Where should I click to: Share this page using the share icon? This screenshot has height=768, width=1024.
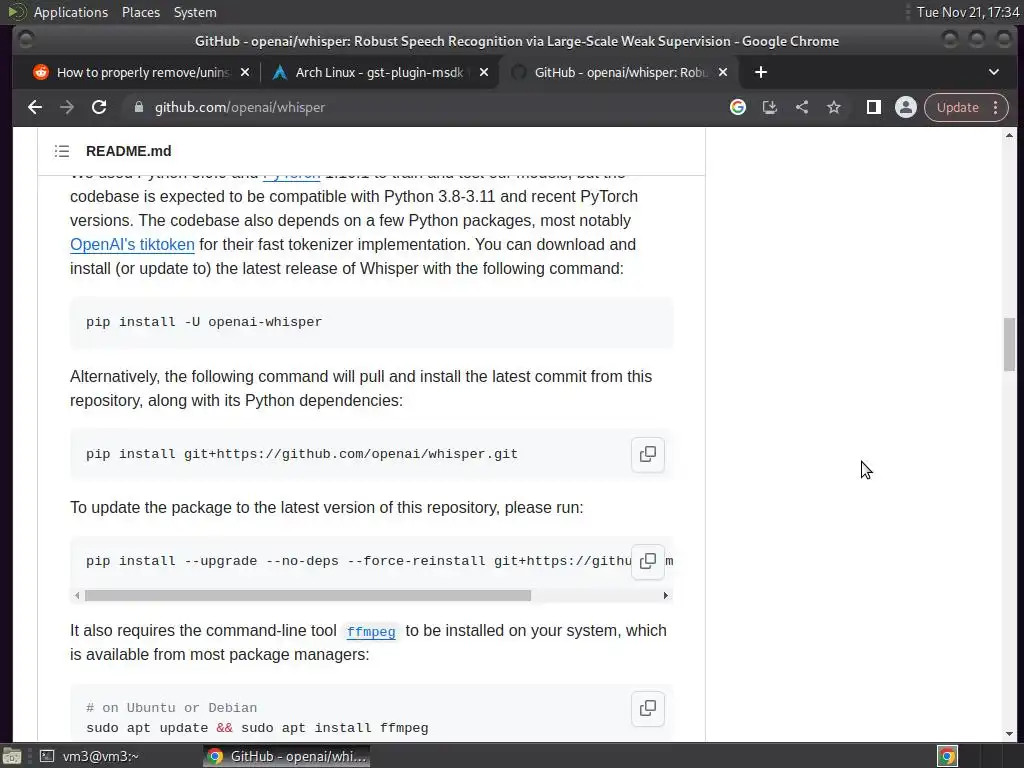click(x=802, y=107)
